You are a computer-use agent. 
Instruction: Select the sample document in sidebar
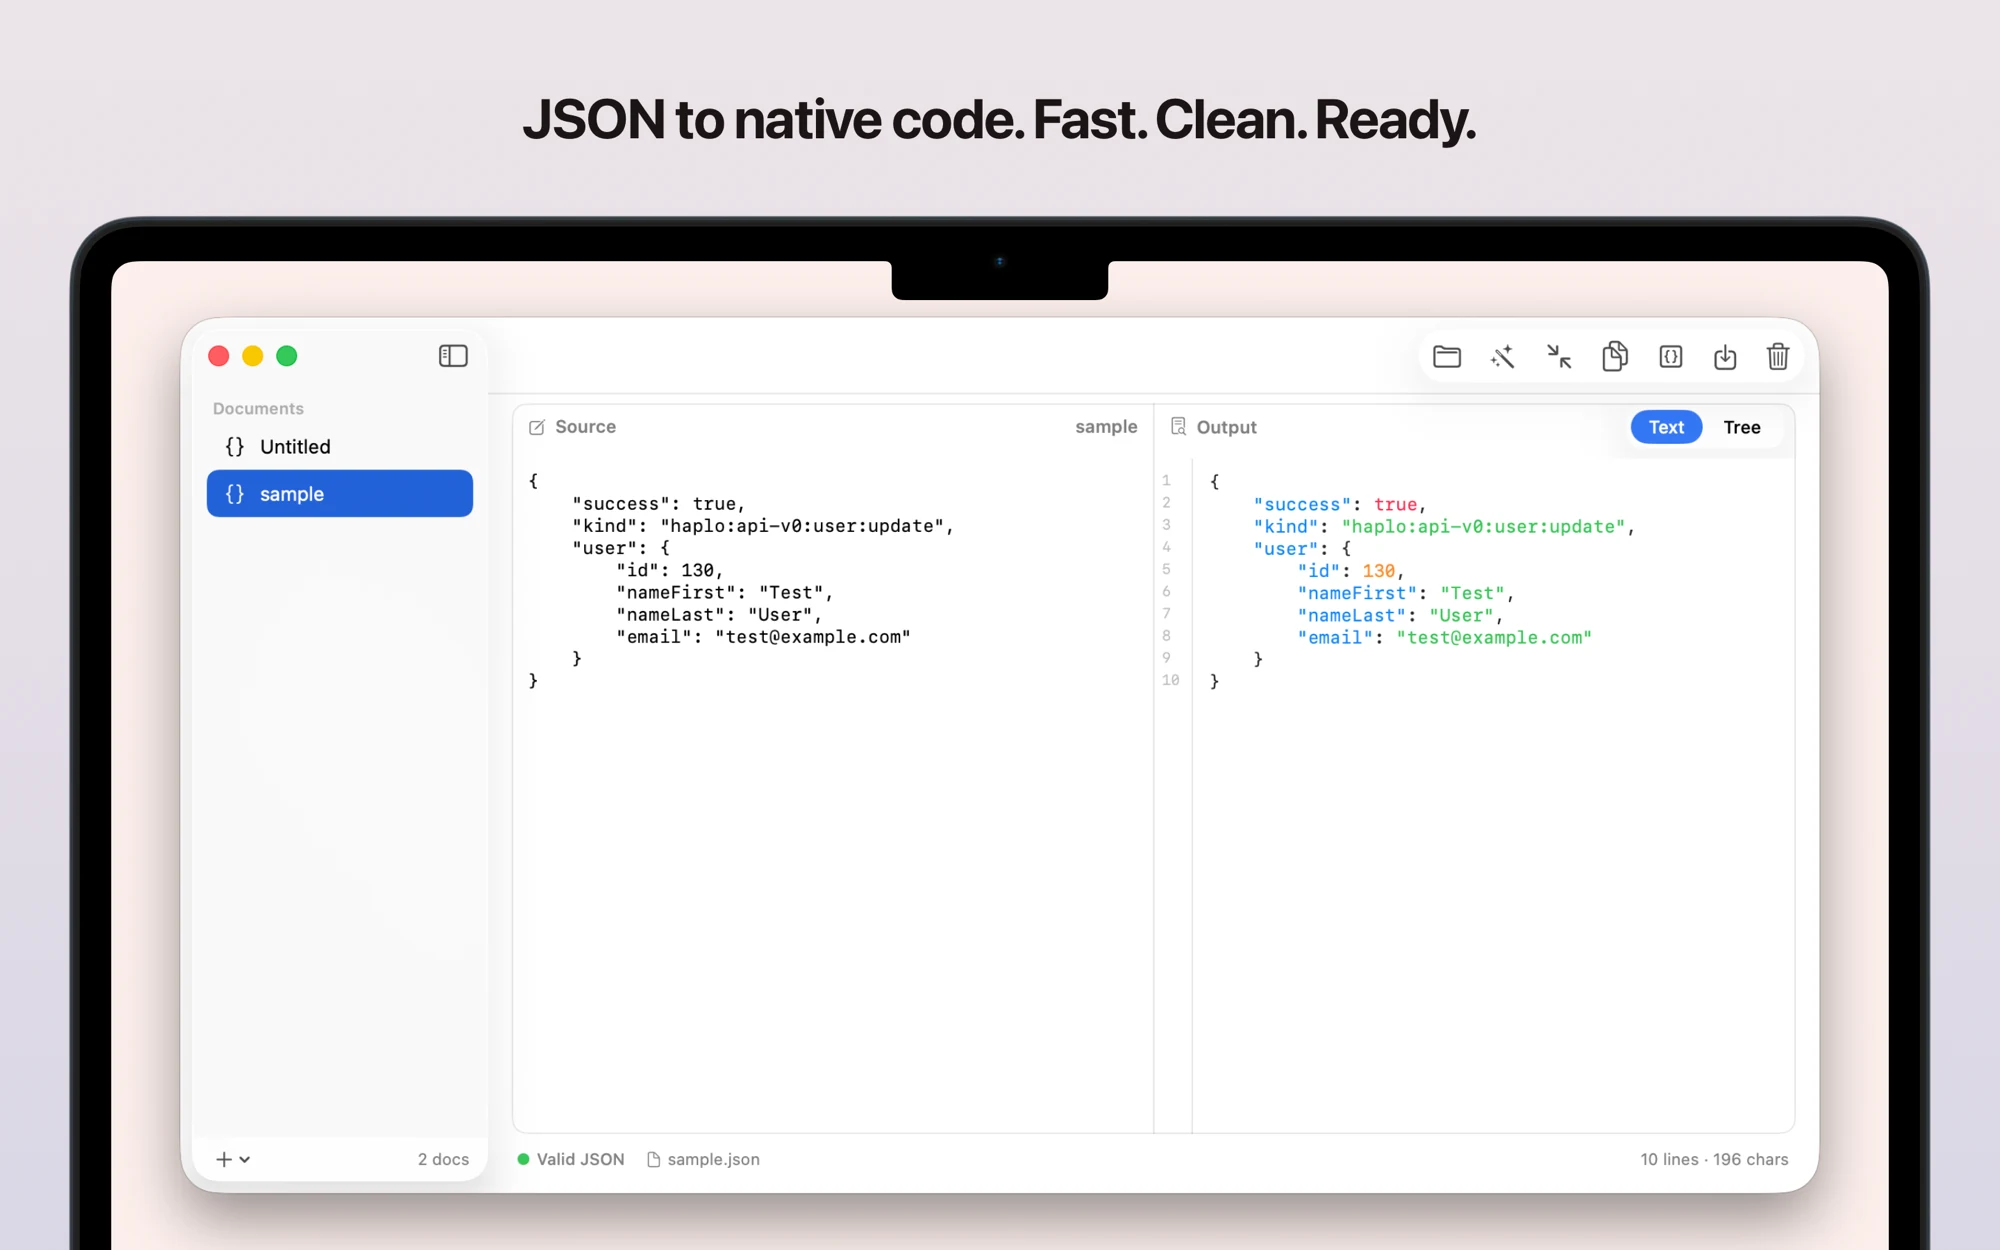tap(340, 494)
